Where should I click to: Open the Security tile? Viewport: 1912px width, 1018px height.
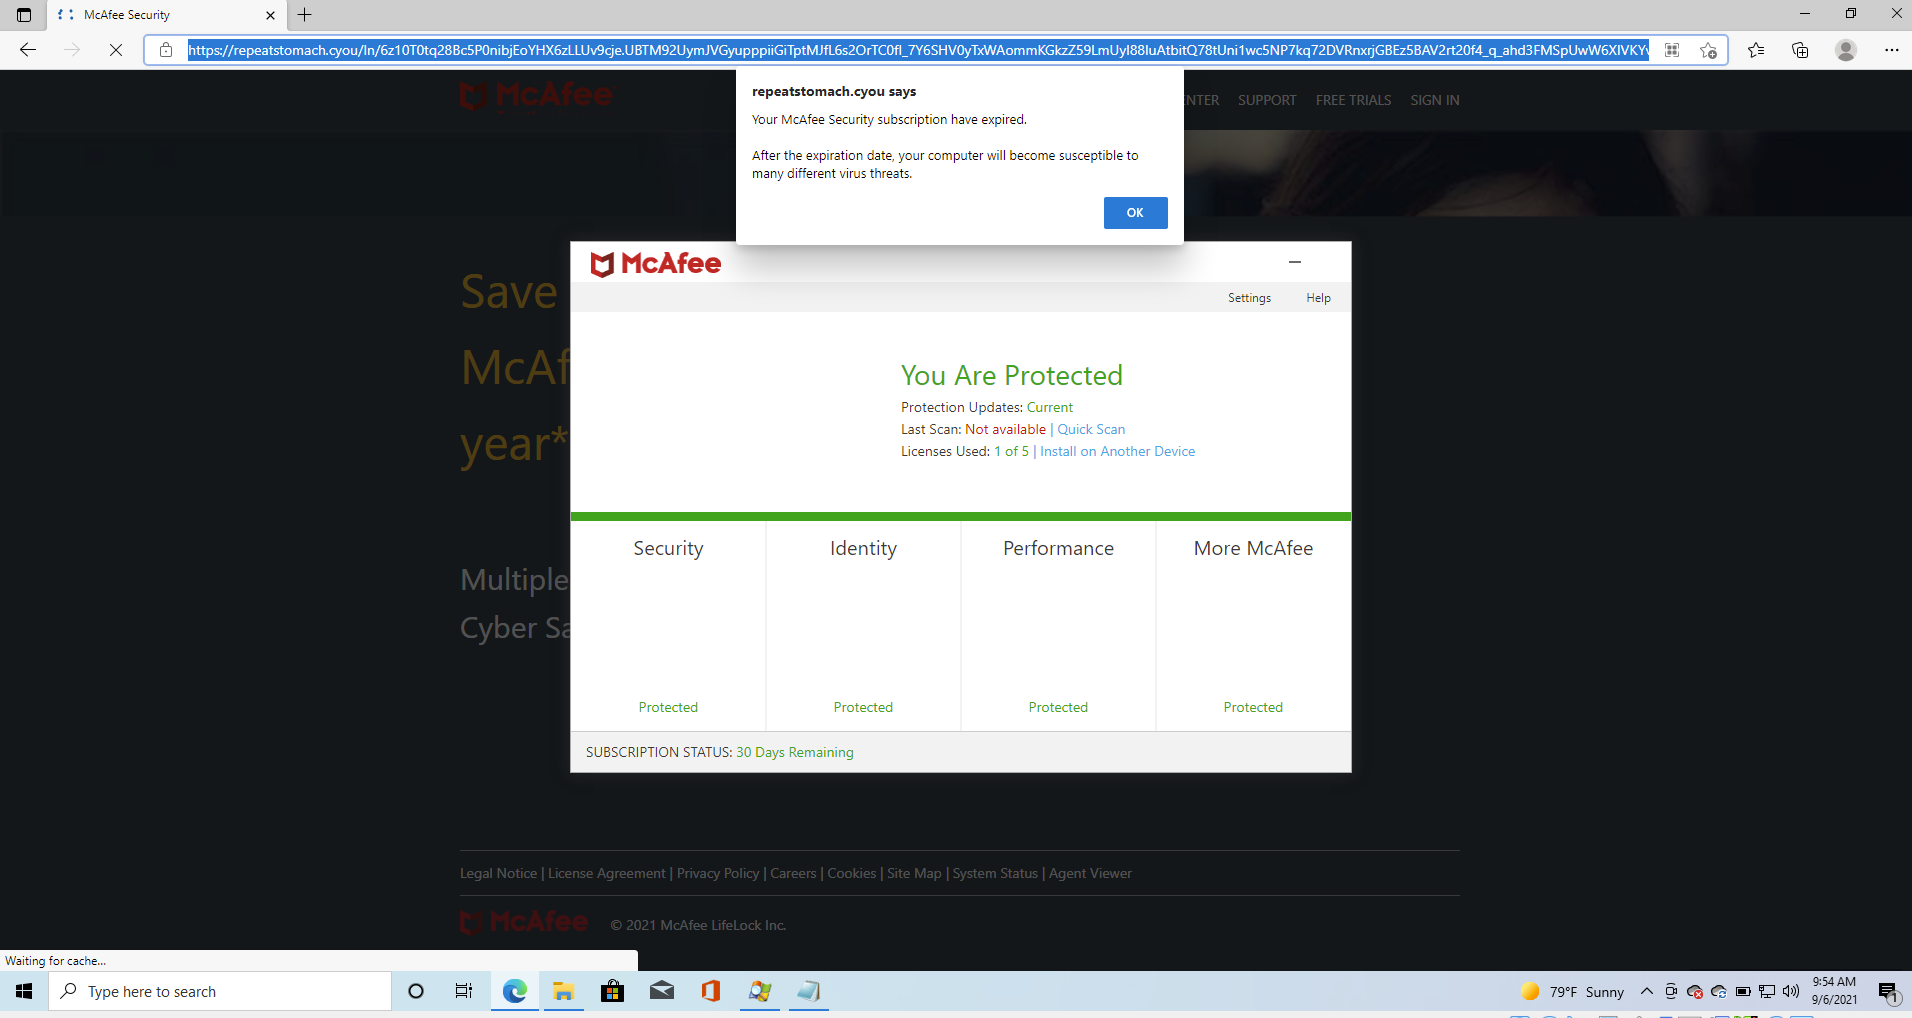[x=668, y=626]
